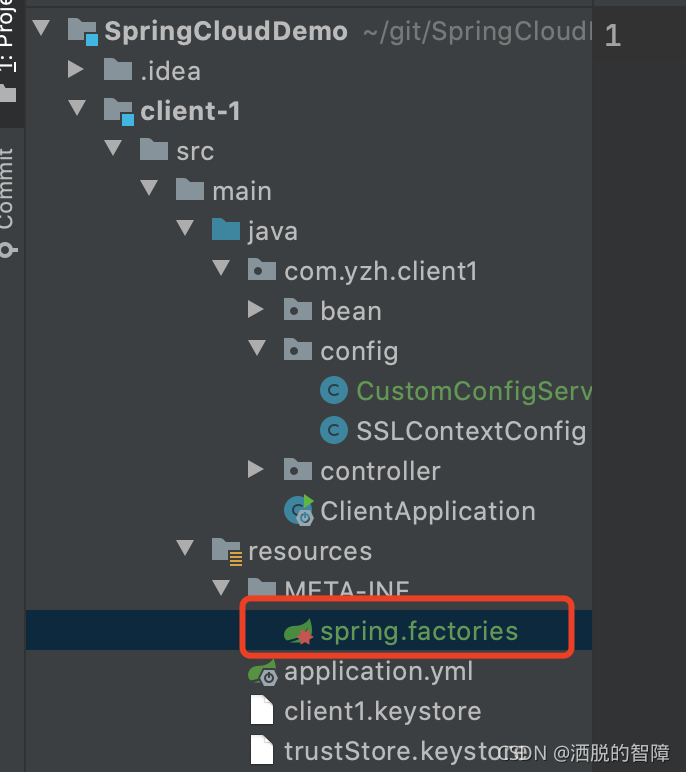
Task: Collapse the resources folder arrow
Action: tap(185, 547)
